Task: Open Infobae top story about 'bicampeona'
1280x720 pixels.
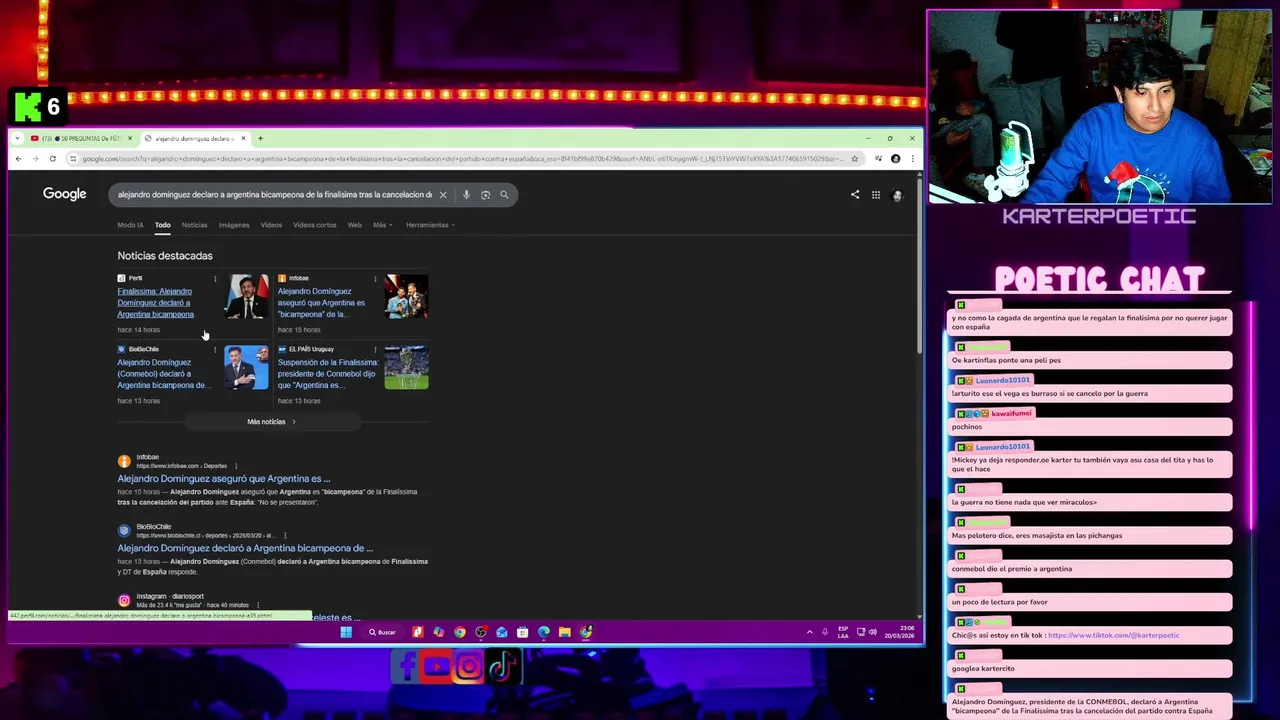Action: (x=321, y=303)
